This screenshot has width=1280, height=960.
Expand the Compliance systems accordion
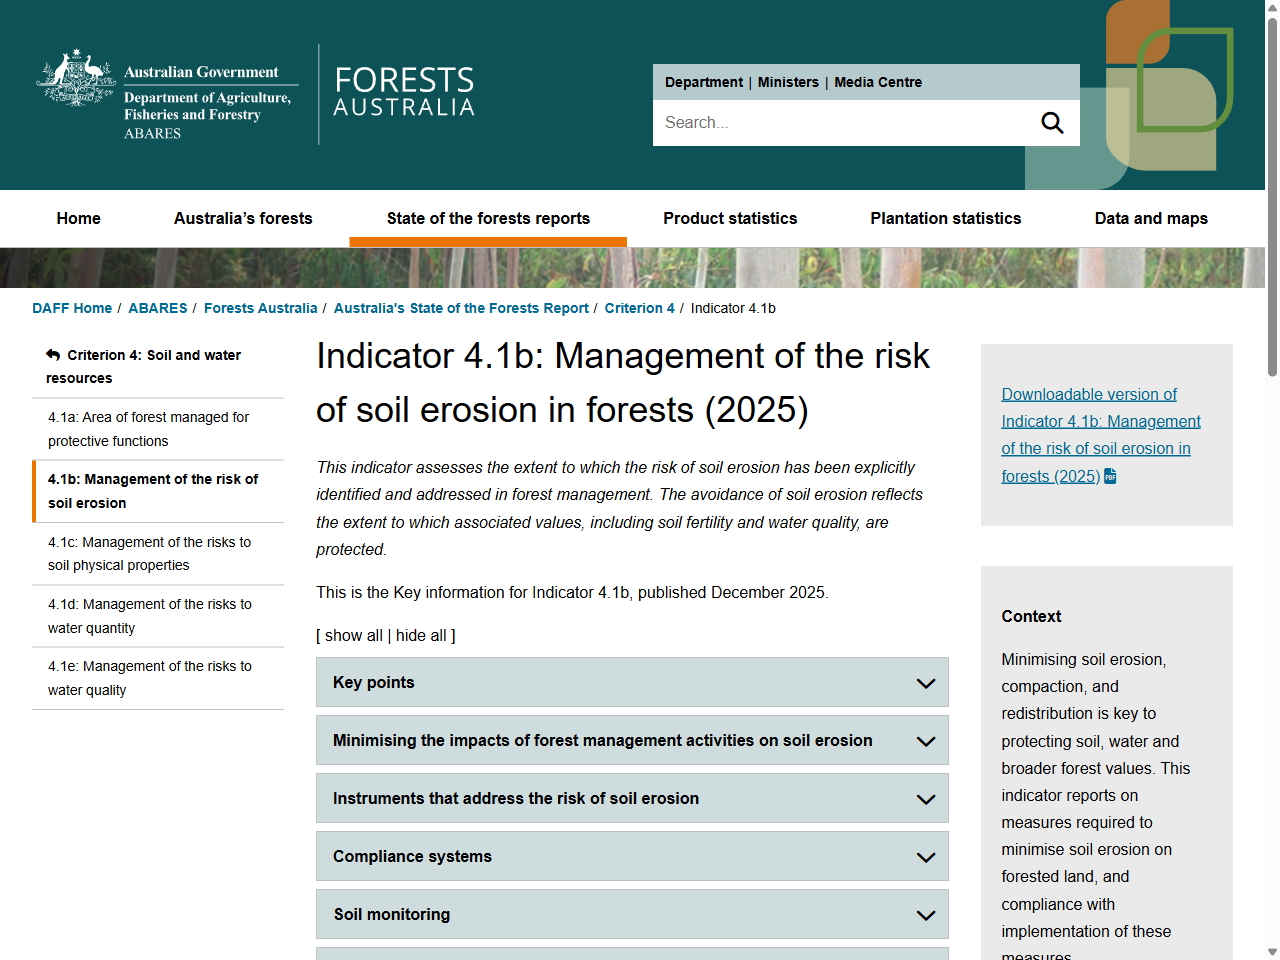[631, 857]
